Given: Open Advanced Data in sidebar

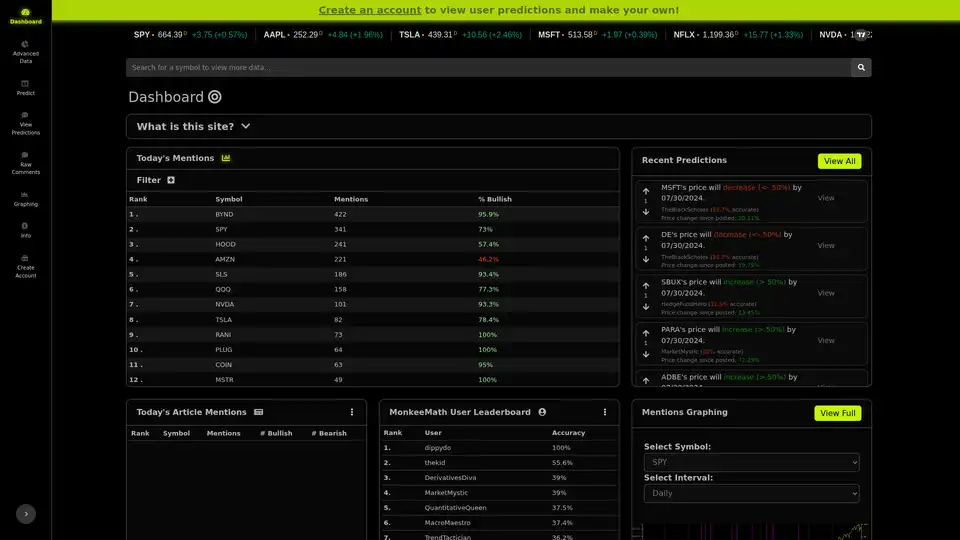Looking at the screenshot, I should tap(25, 51).
